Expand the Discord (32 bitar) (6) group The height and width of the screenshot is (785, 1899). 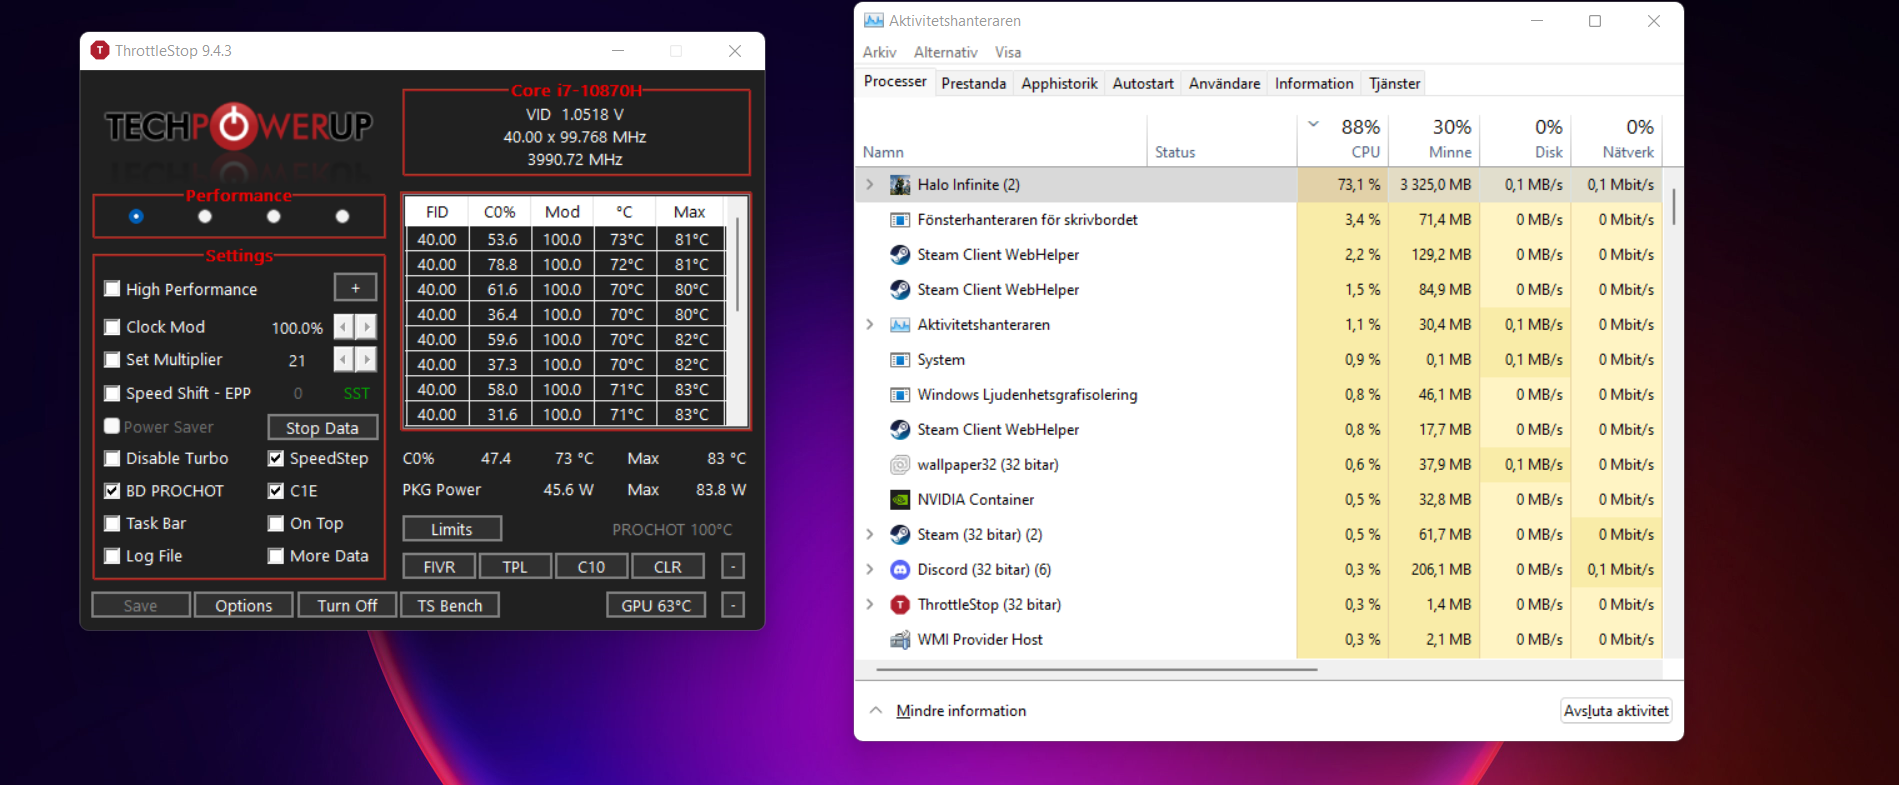coord(870,570)
